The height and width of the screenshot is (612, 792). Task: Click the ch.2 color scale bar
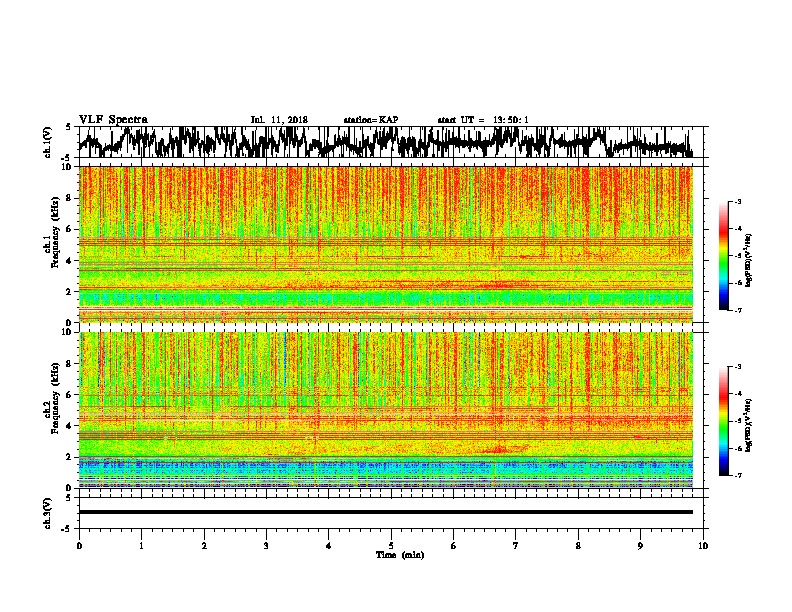tap(723, 421)
